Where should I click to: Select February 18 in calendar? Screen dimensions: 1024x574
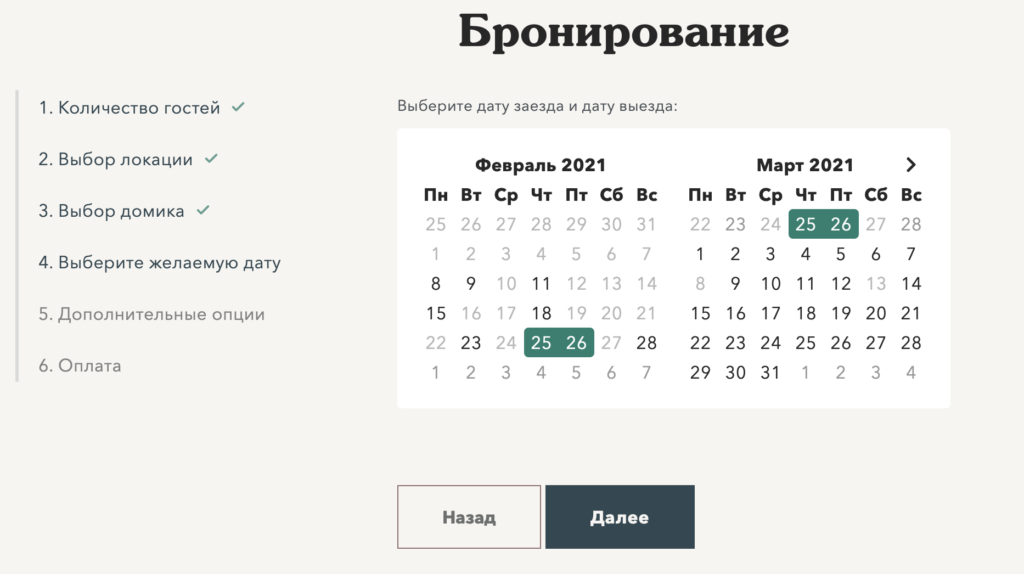coord(541,313)
